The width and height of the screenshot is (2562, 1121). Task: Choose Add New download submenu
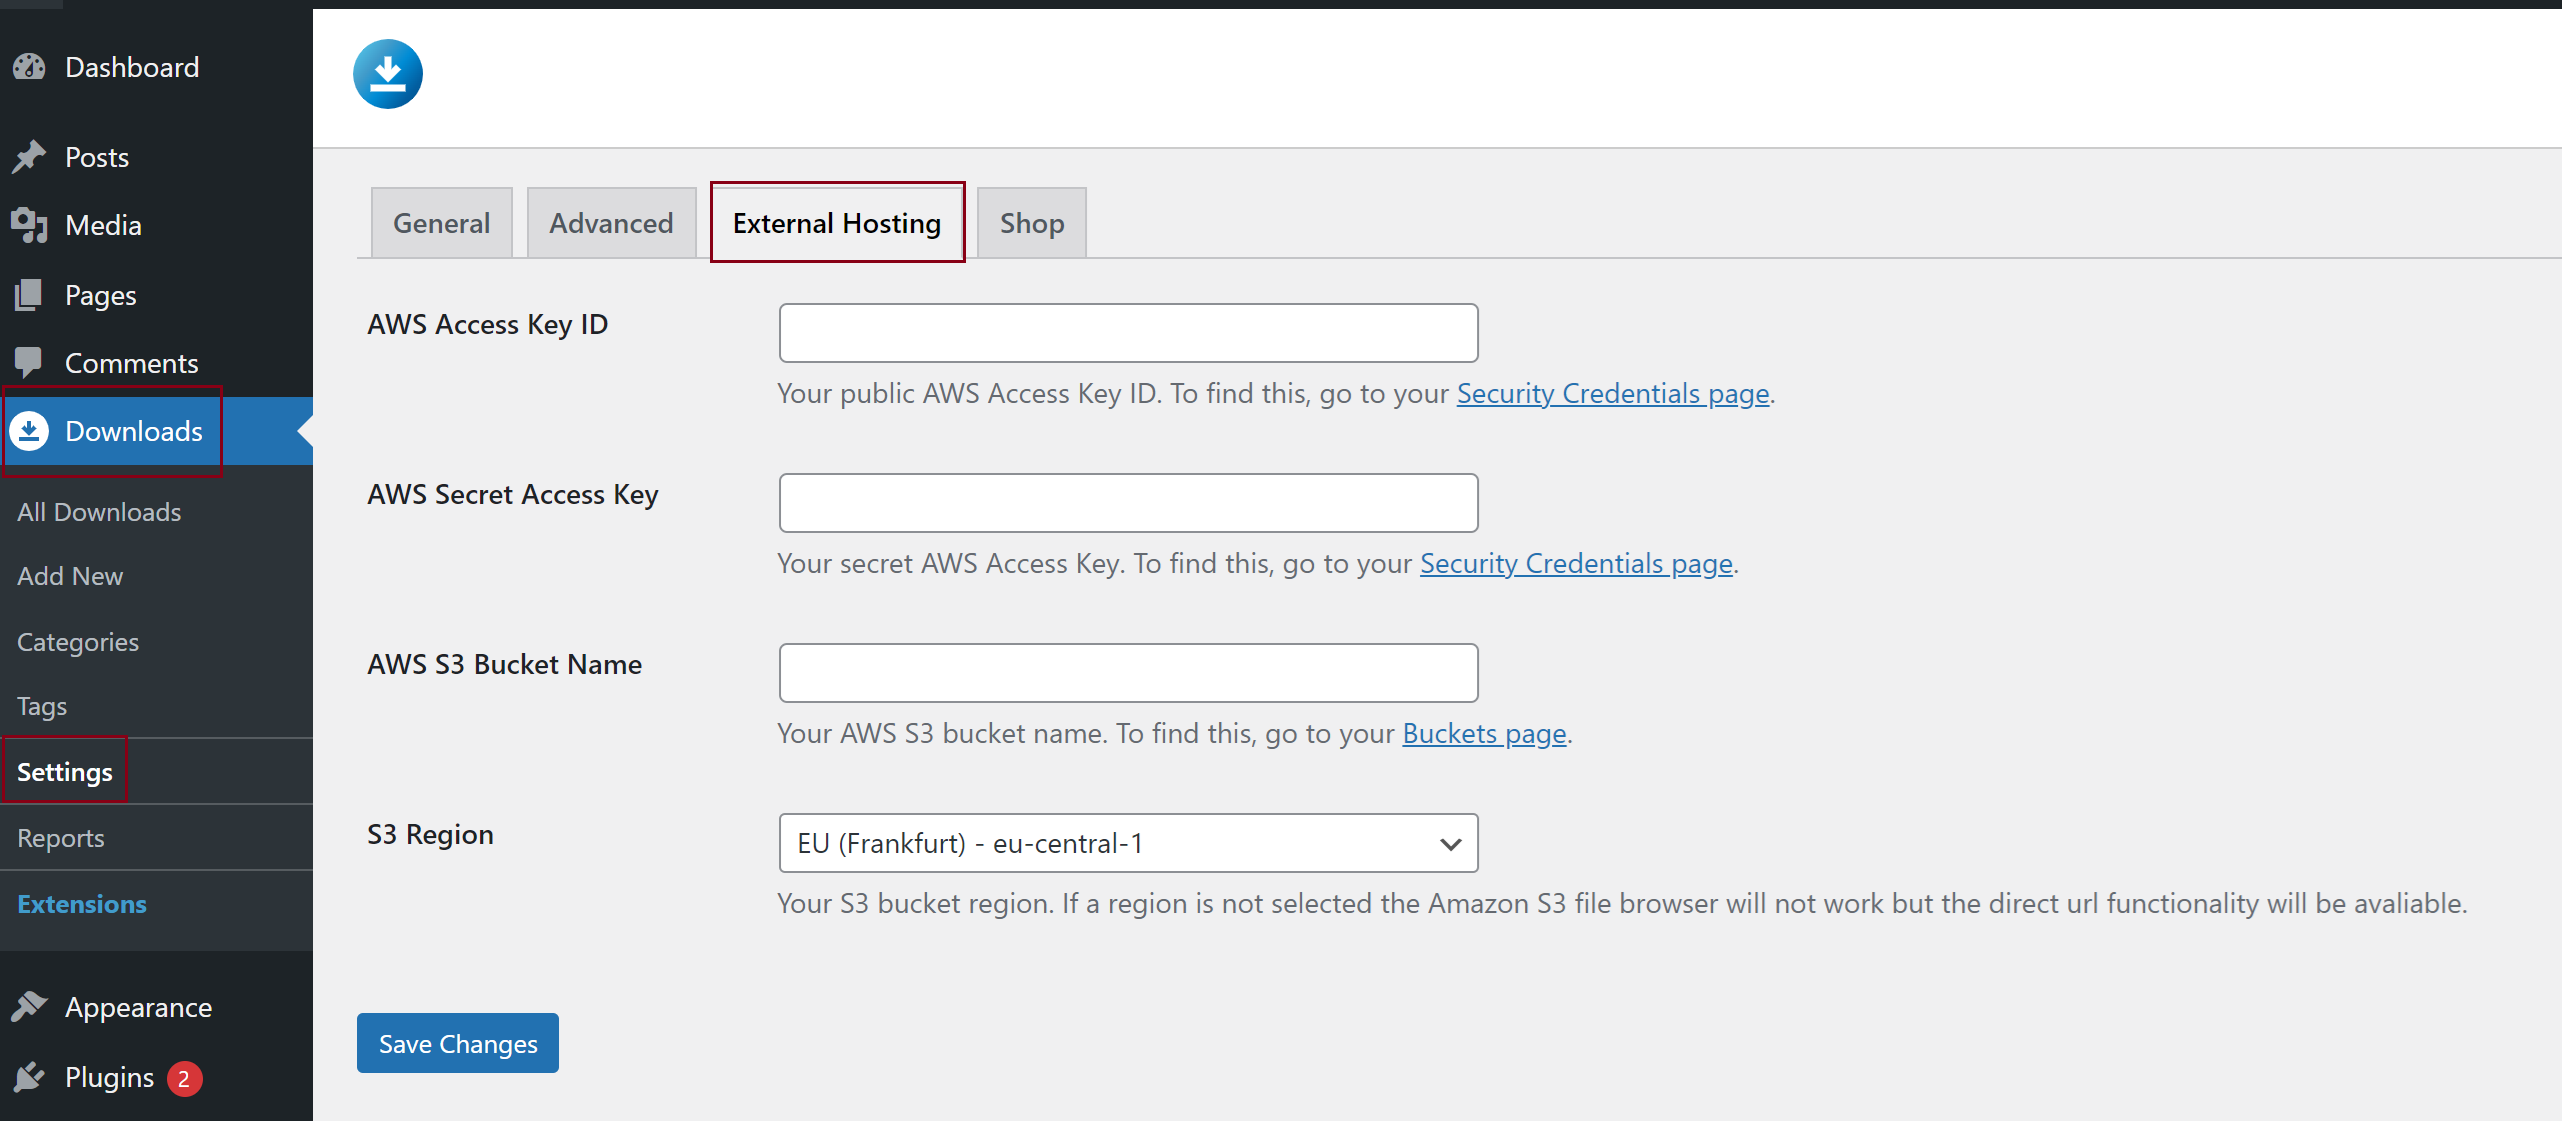pos(70,576)
